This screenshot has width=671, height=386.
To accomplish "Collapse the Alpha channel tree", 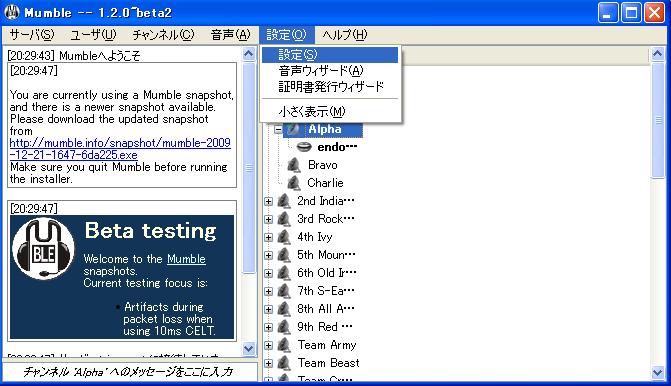I will (x=278, y=129).
